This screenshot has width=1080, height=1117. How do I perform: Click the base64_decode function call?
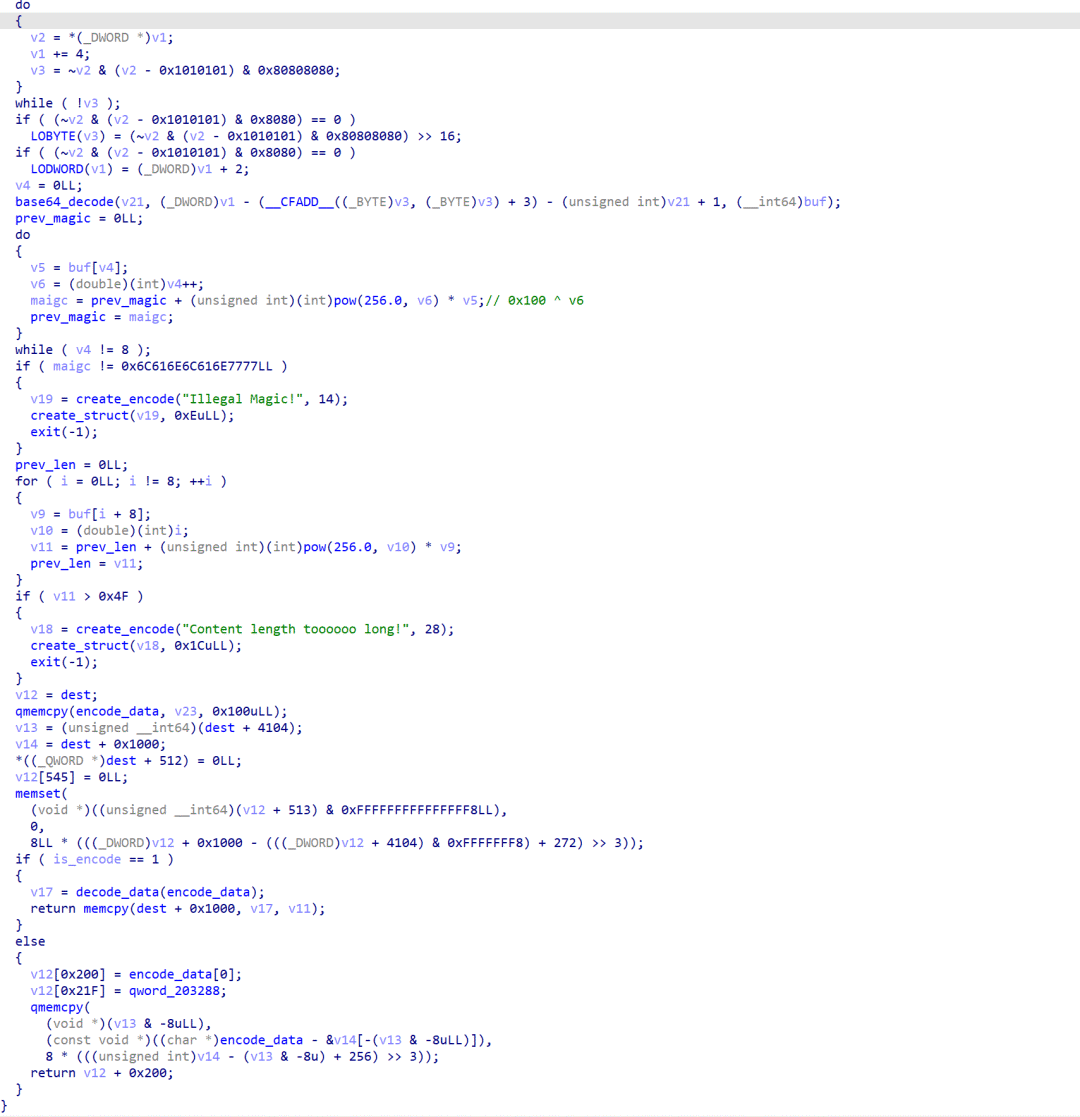coord(64,202)
